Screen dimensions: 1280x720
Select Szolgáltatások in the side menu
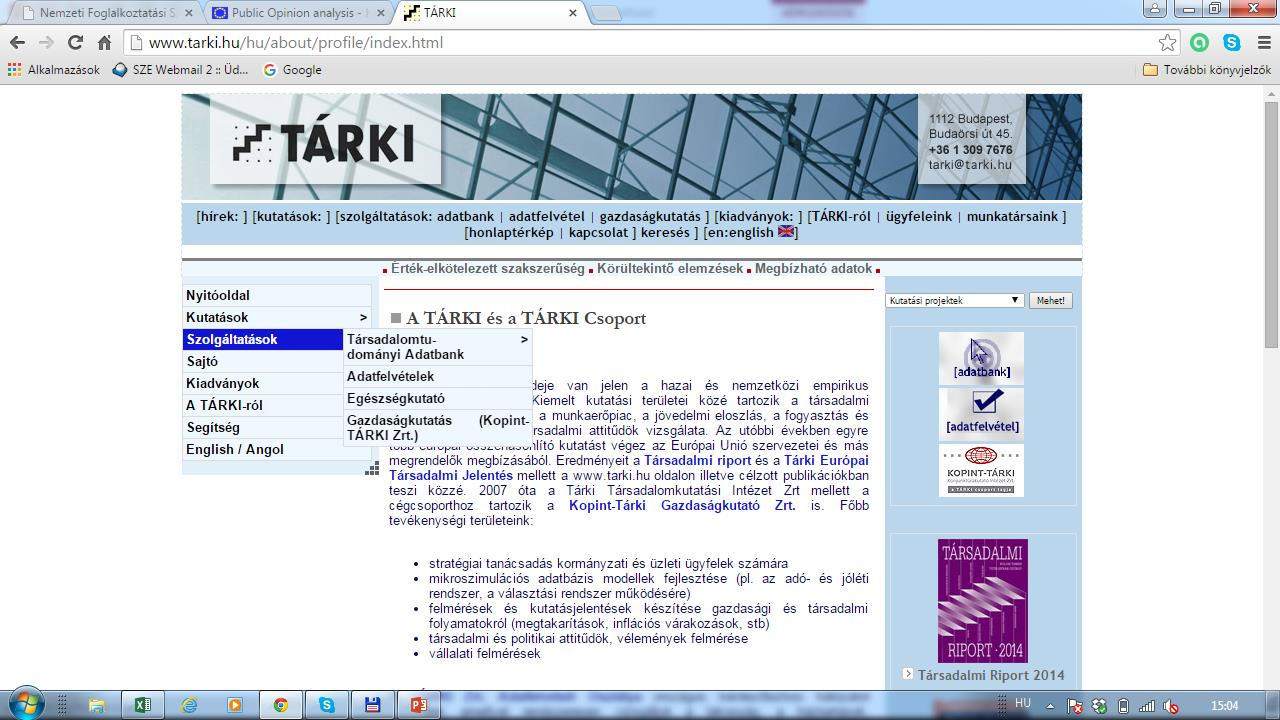[263, 339]
